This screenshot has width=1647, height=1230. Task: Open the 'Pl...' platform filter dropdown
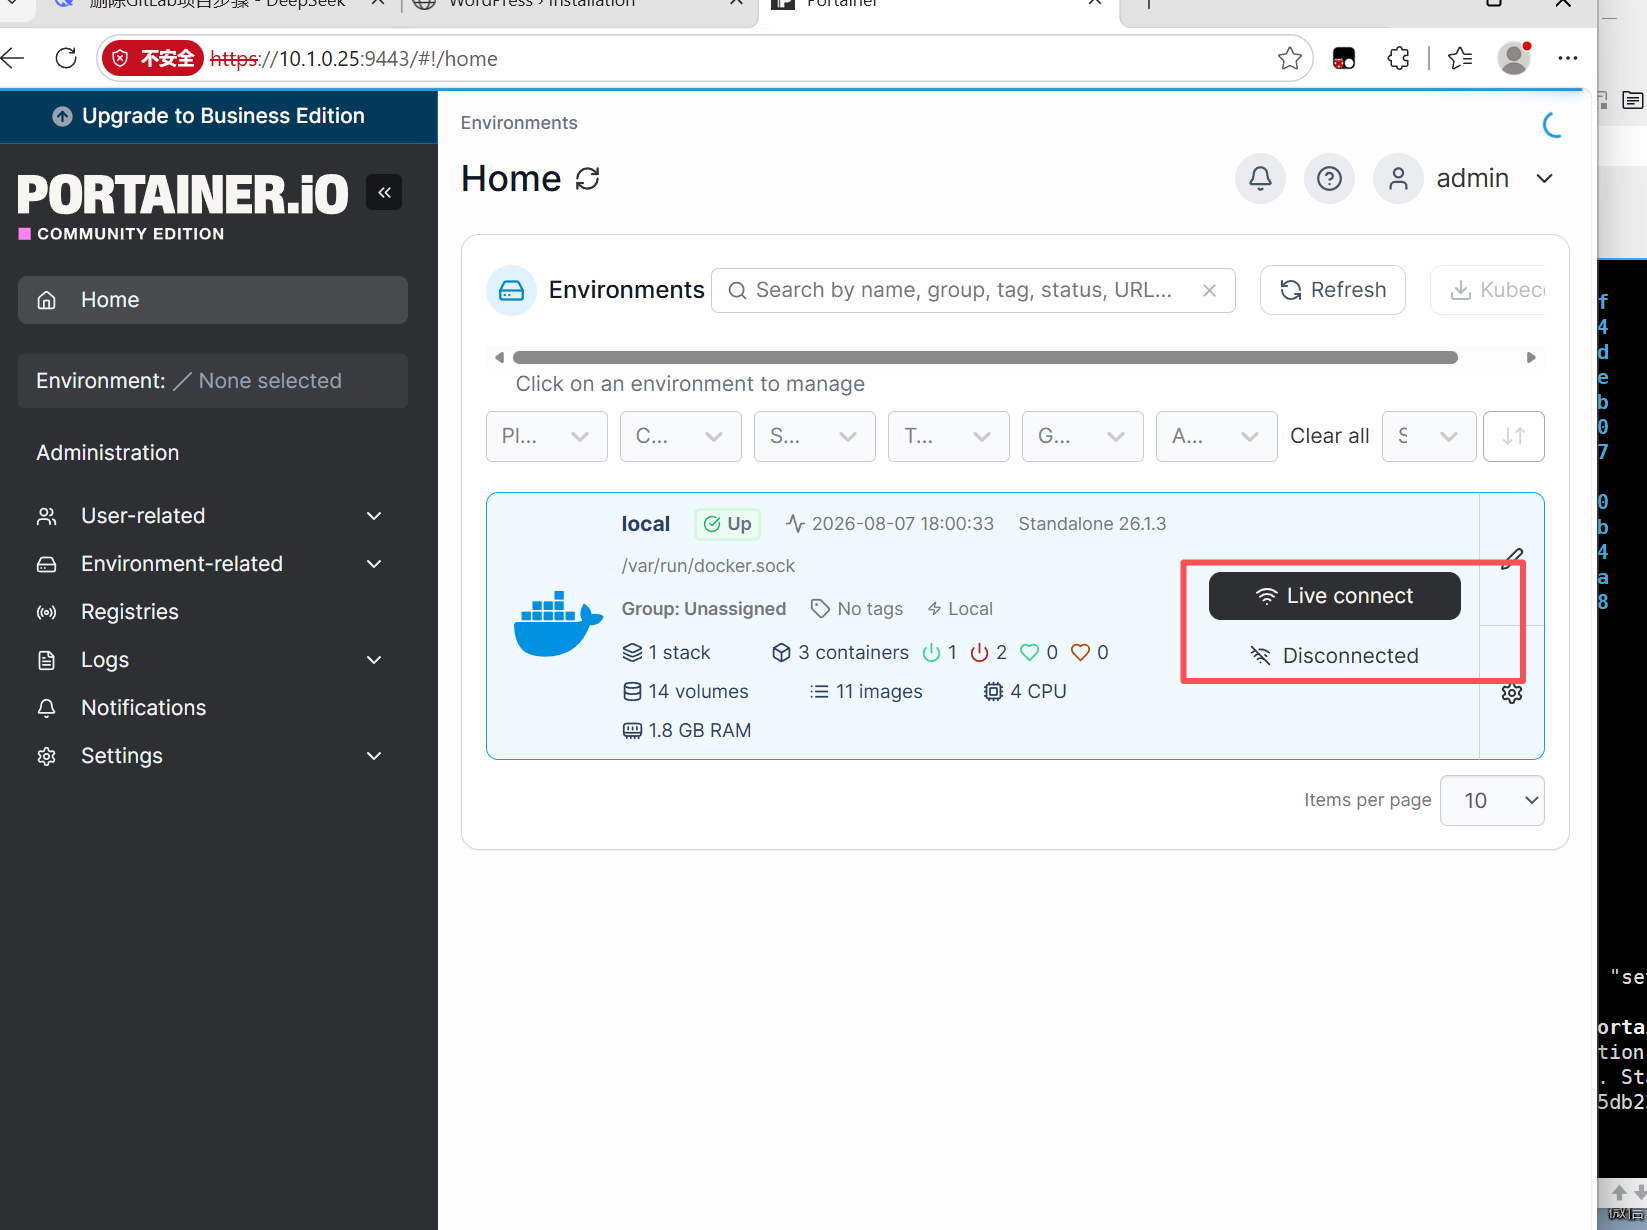point(547,436)
